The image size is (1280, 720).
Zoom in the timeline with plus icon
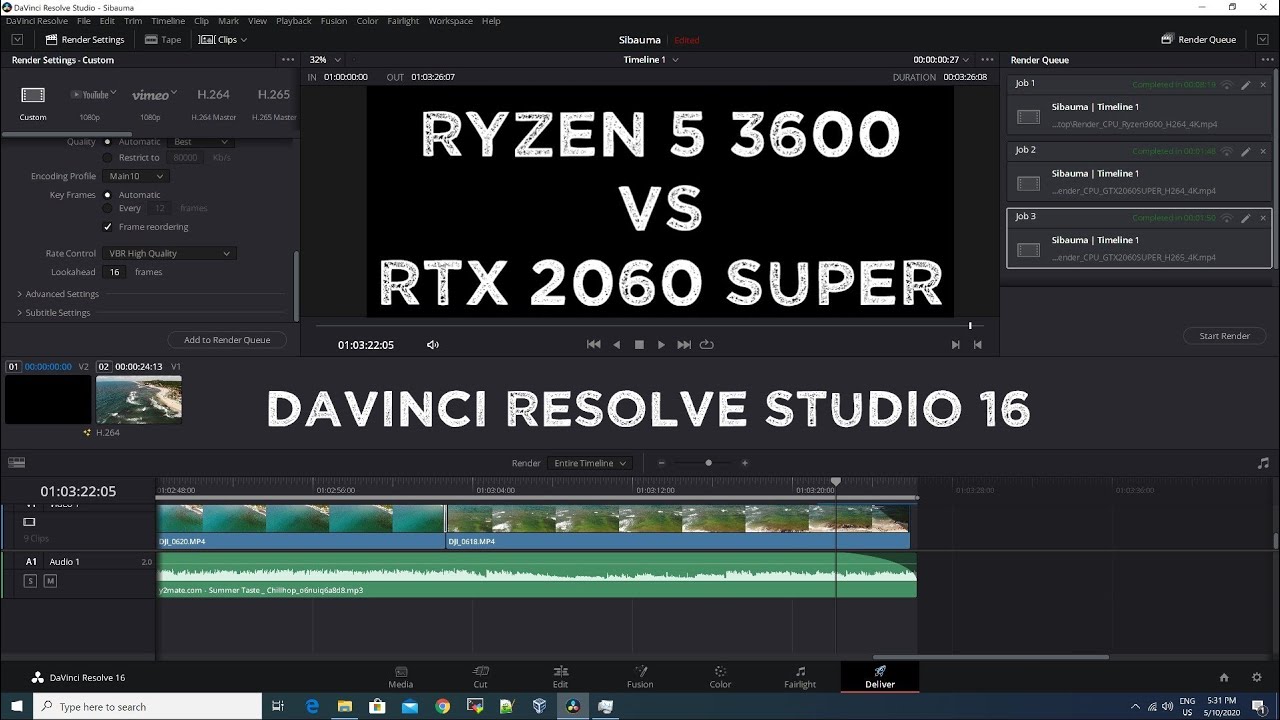pyautogui.click(x=744, y=463)
